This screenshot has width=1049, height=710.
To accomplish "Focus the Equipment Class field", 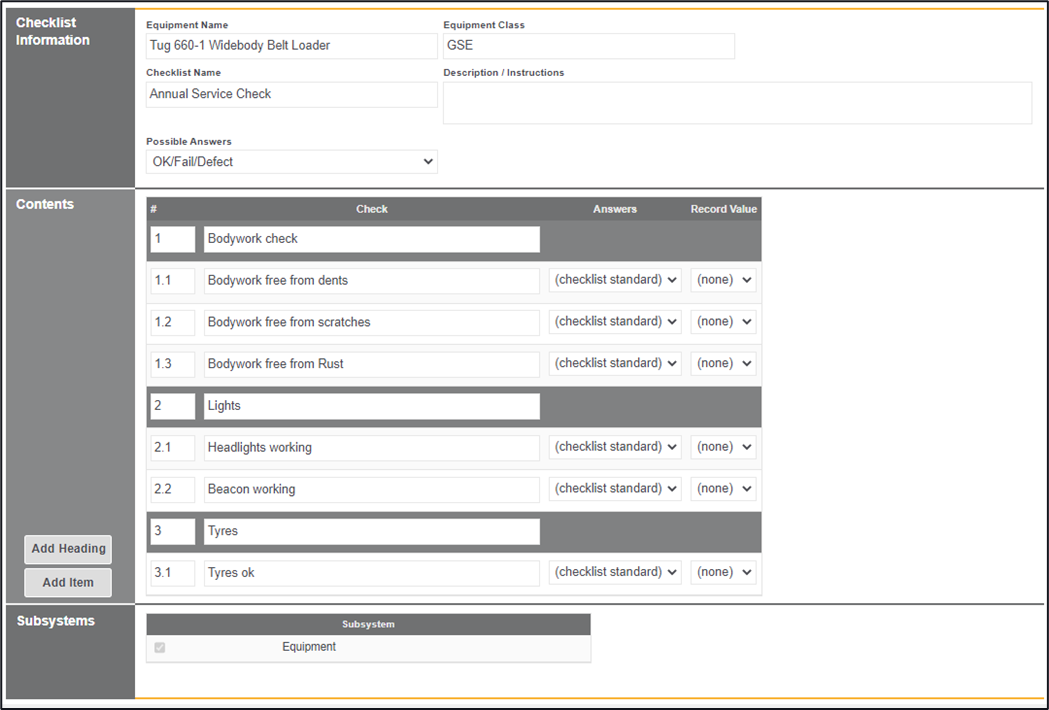I will [x=588, y=46].
